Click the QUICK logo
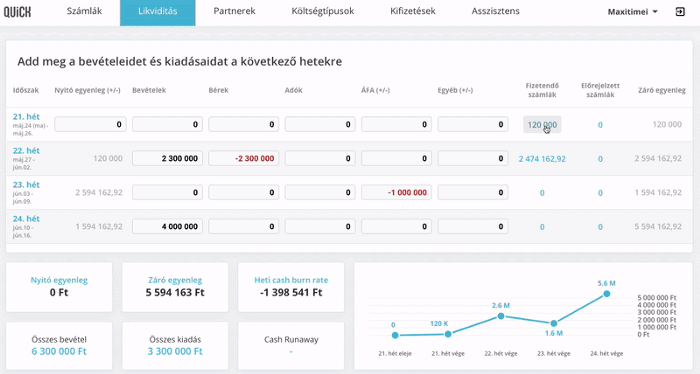 (x=17, y=12)
